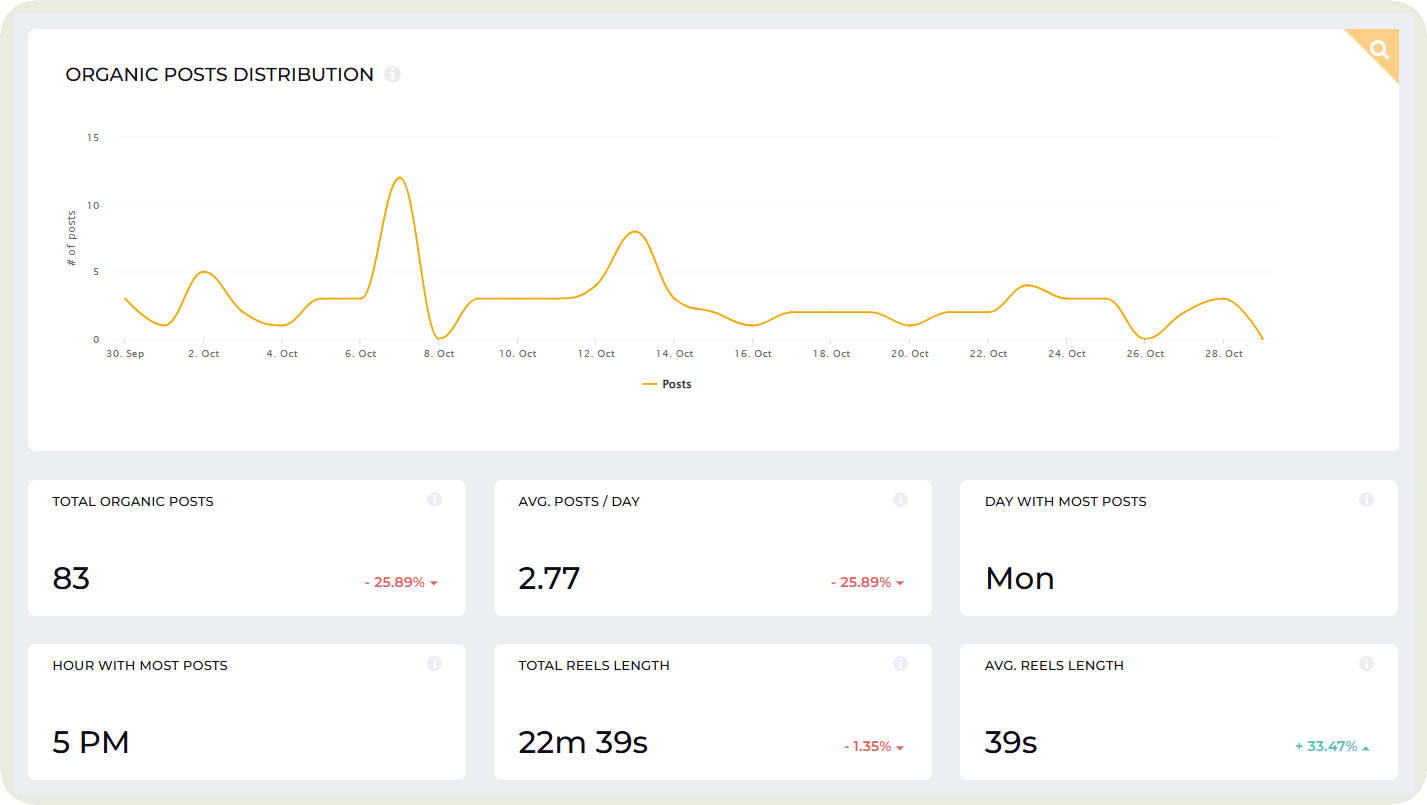Viewport: 1427px width, 805px height.
Task: Click the info icon on Hour With Most Posts
Action: coord(435,662)
